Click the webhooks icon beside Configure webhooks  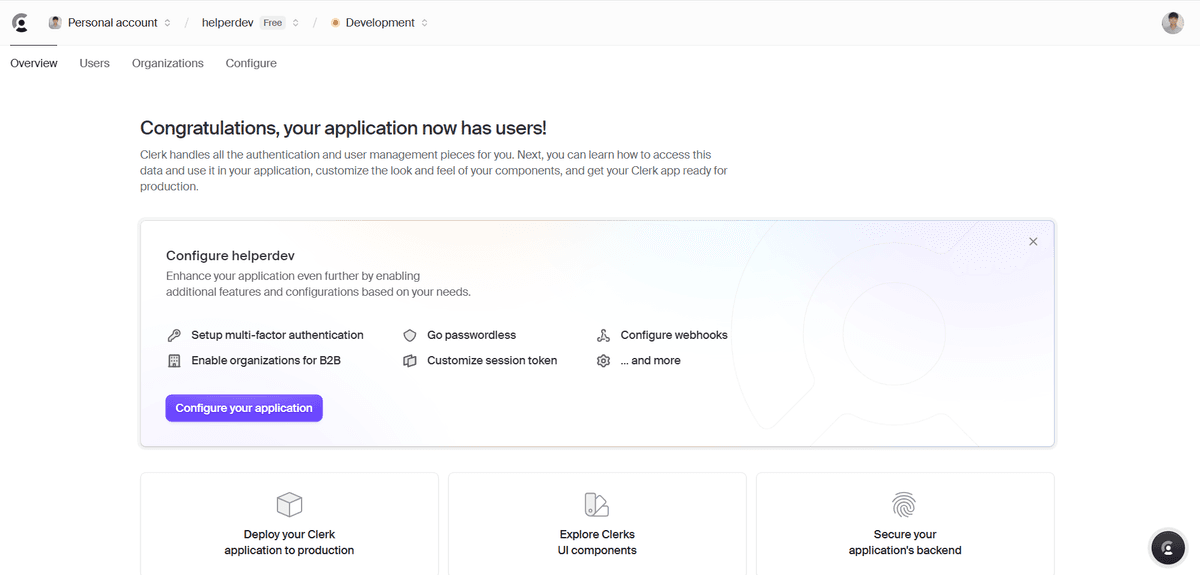[x=603, y=335]
